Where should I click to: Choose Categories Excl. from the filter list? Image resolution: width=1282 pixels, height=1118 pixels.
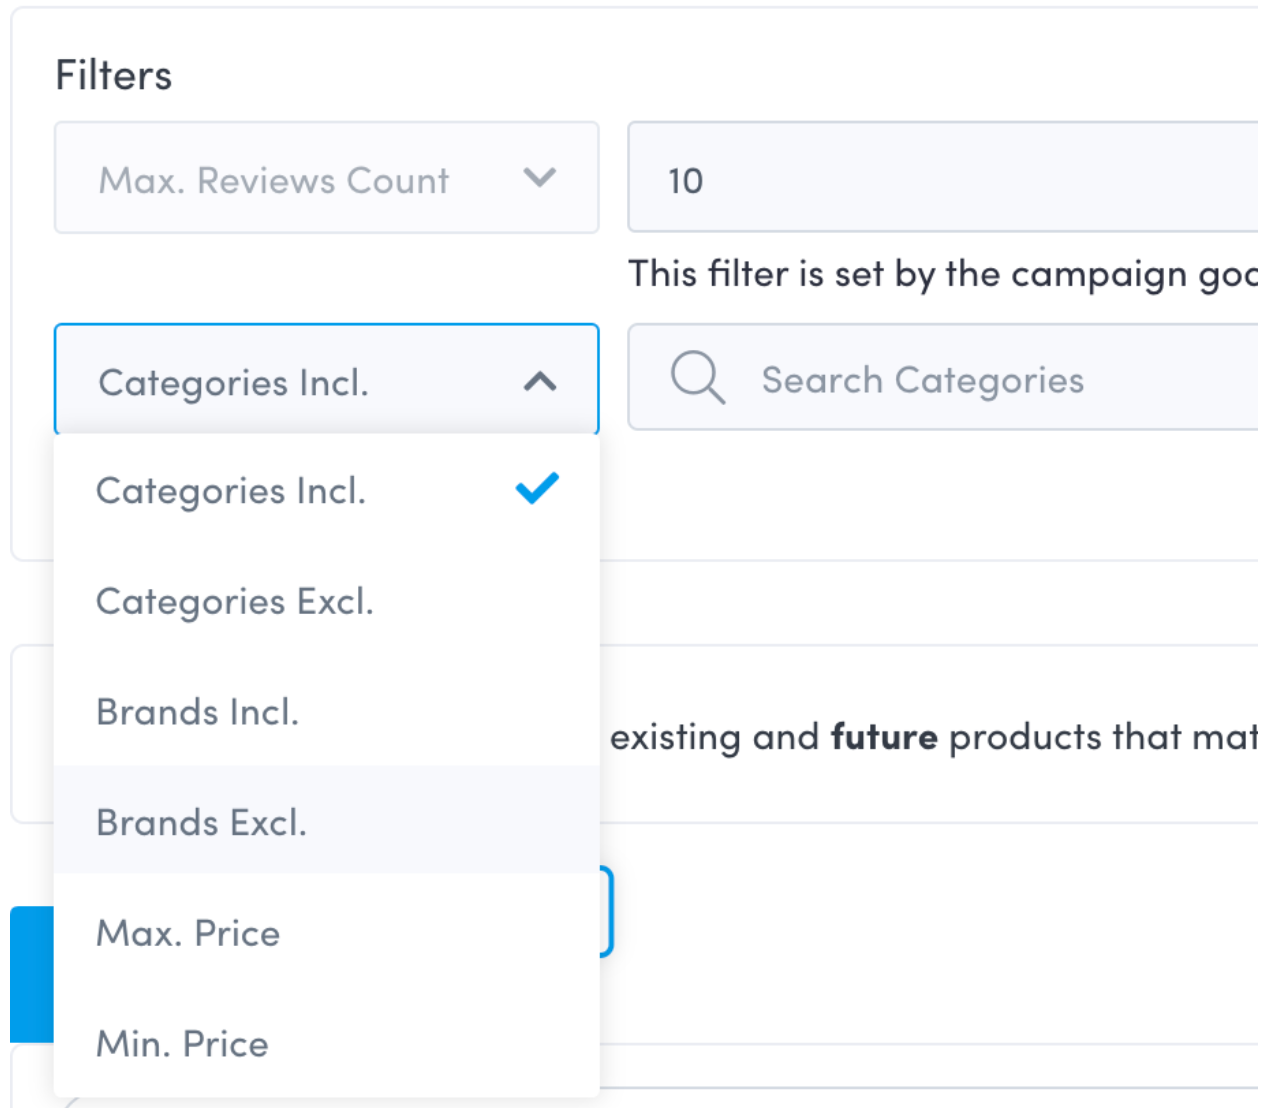point(234,602)
